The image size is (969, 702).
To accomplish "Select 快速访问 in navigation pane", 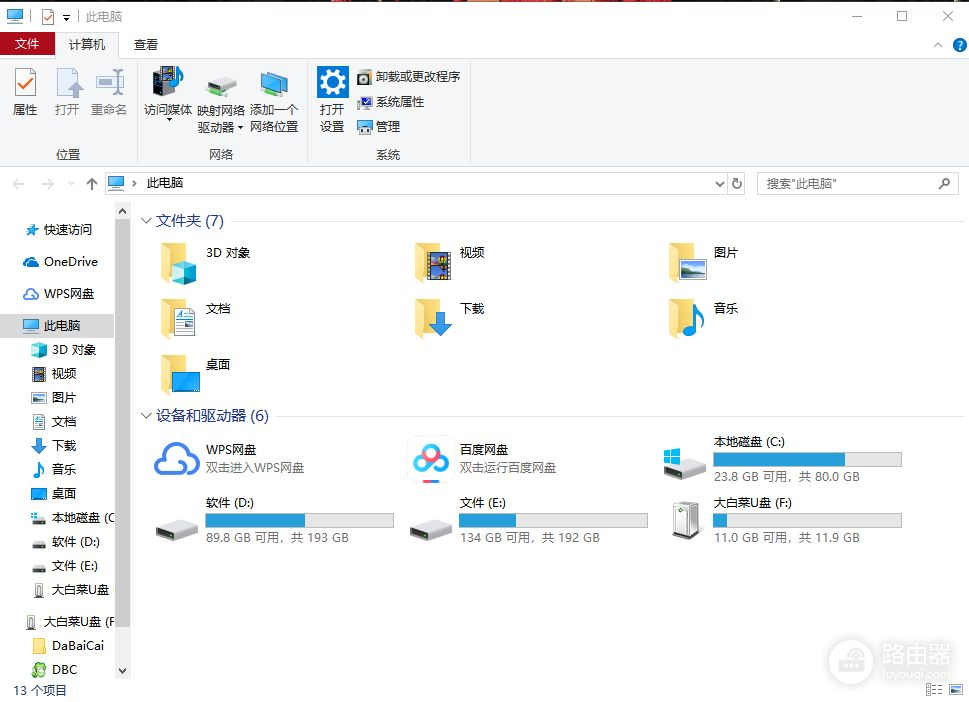I will [59, 230].
